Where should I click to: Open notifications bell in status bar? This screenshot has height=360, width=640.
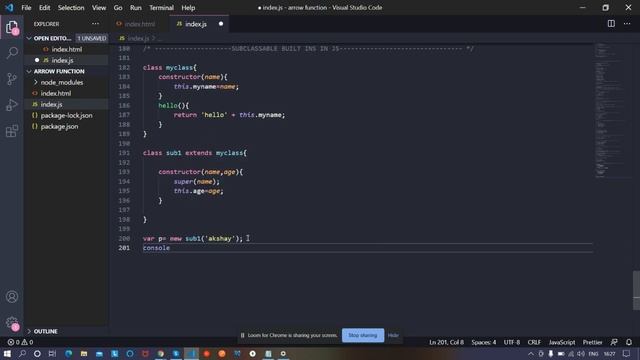(x=629, y=342)
